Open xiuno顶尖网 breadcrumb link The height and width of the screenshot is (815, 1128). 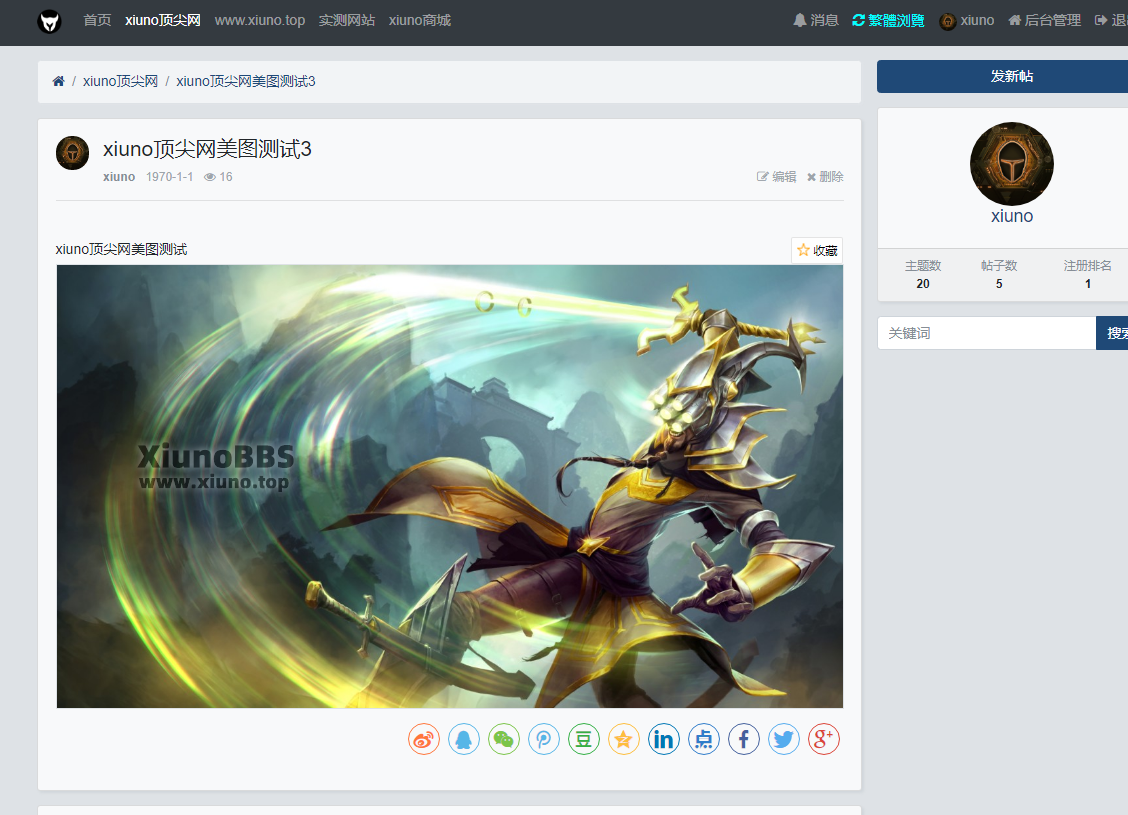(120, 81)
